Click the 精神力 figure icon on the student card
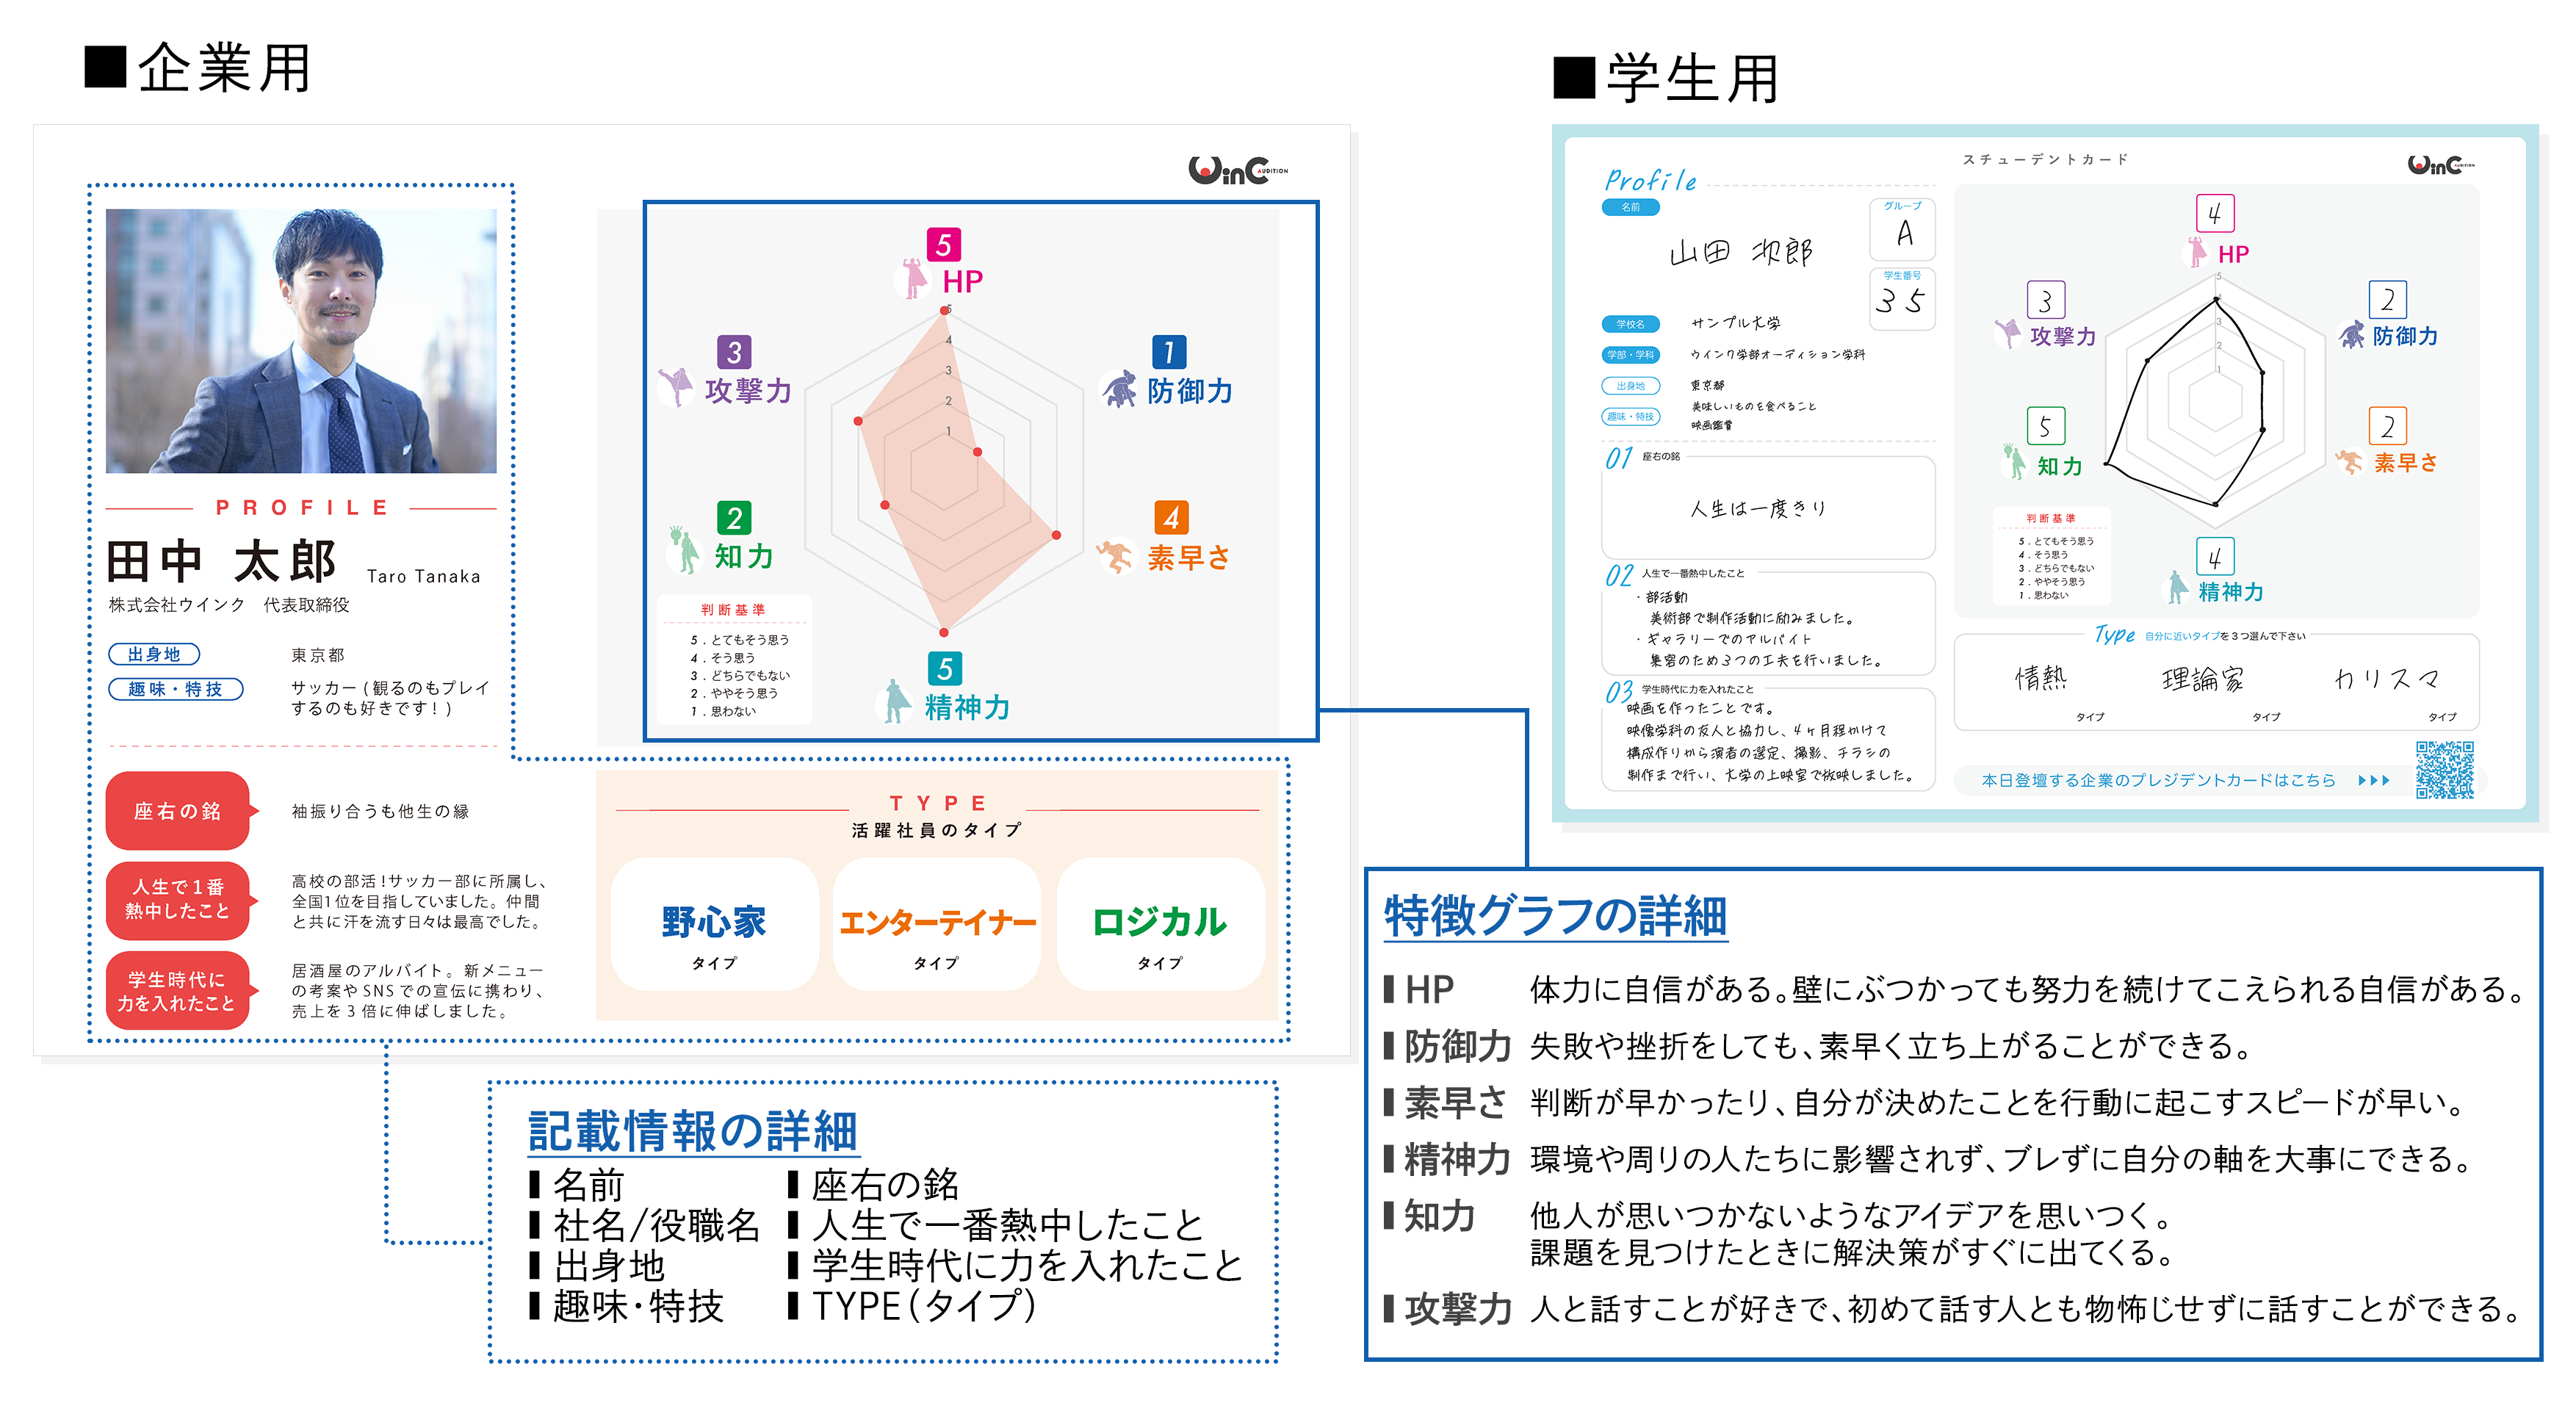 (2177, 587)
